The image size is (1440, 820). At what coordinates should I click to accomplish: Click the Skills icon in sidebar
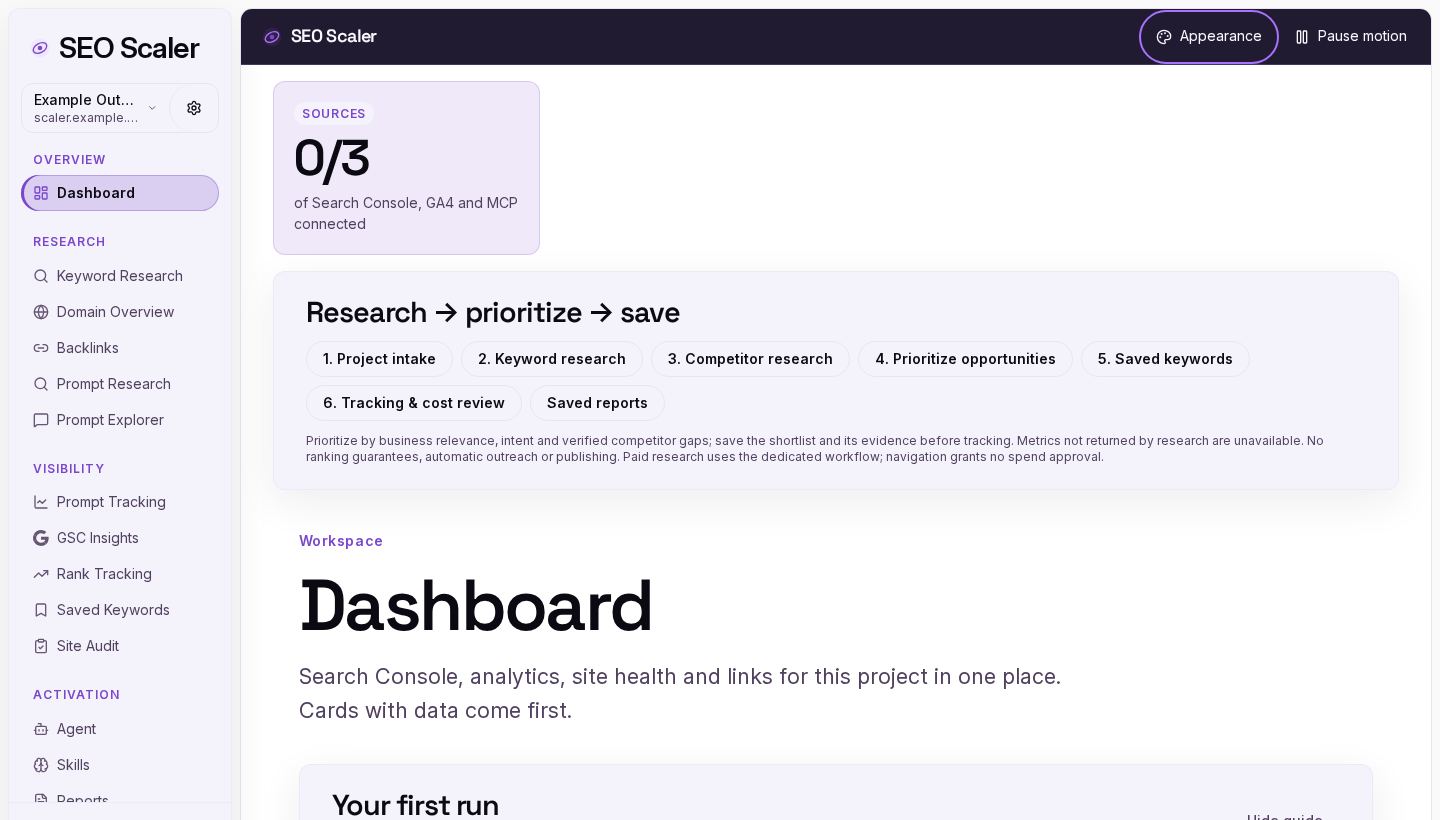coord(41,765)
